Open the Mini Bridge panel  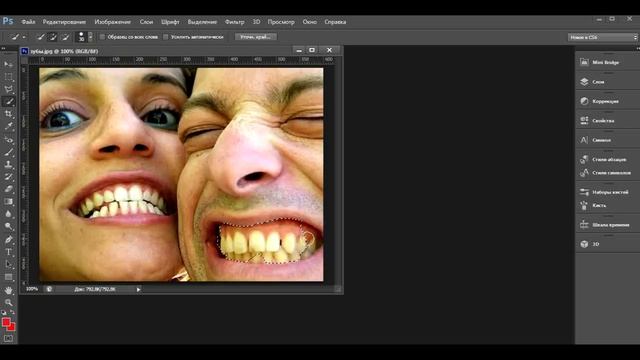pos(607,62)
